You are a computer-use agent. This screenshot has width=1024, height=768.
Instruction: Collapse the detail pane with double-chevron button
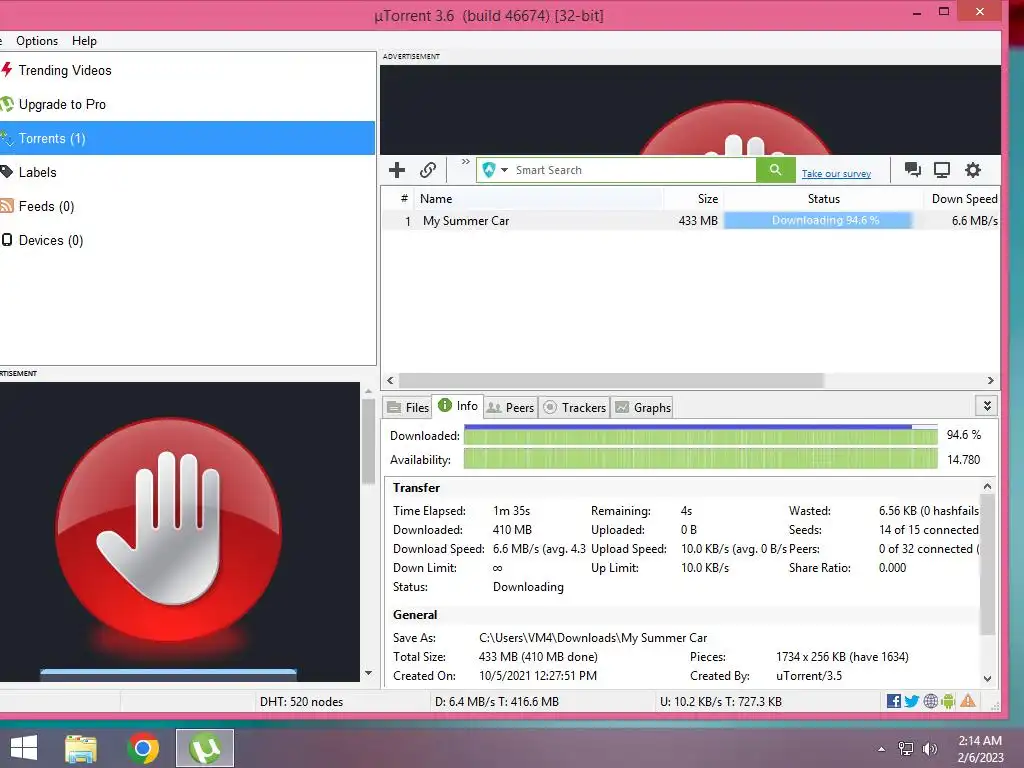(987, 406)
